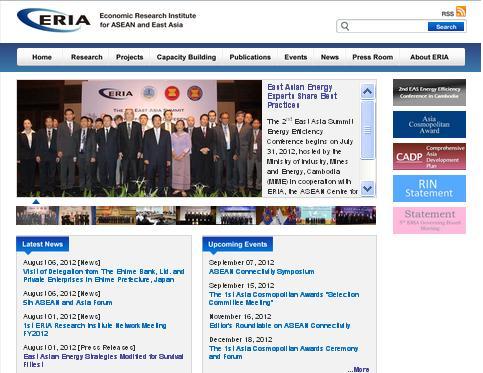Open the Publications menu item

click(250, 57)
